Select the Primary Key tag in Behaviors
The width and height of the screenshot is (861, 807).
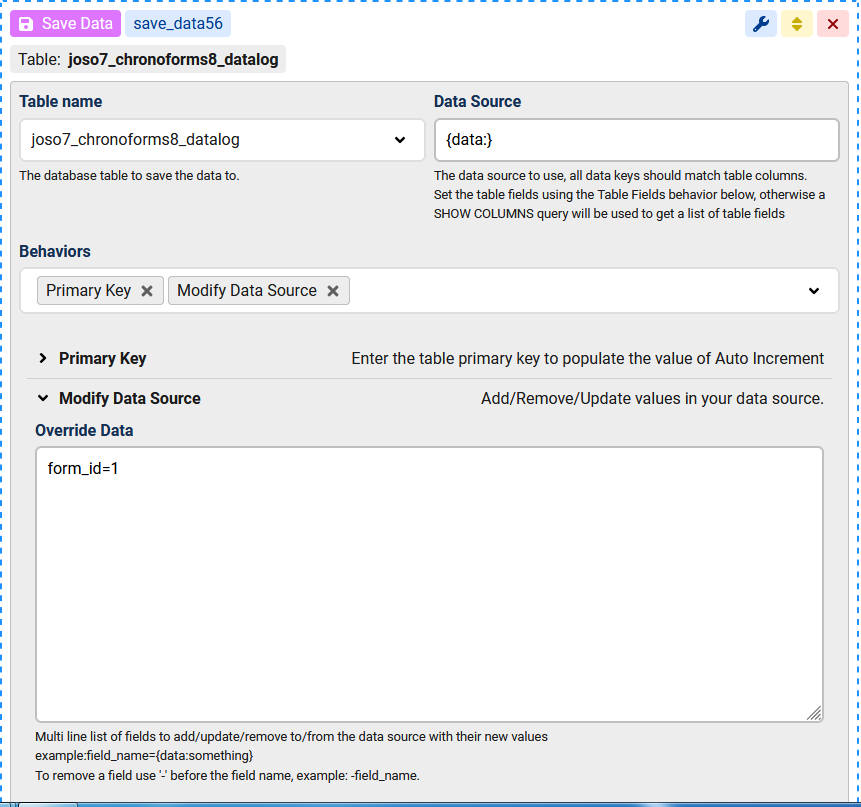88,291
